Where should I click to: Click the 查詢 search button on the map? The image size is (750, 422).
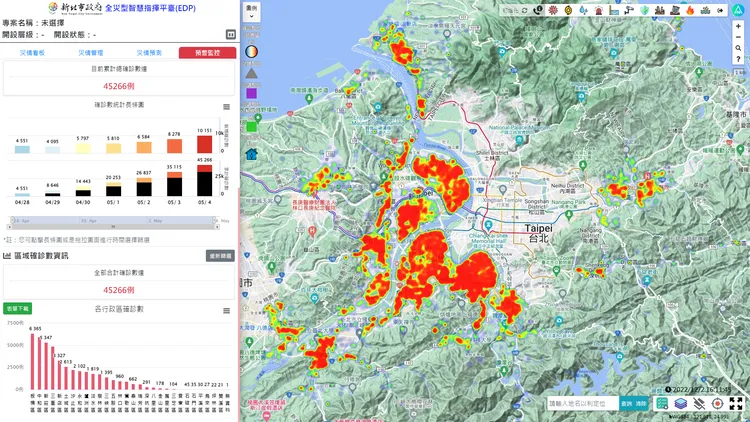click(626, 403)
